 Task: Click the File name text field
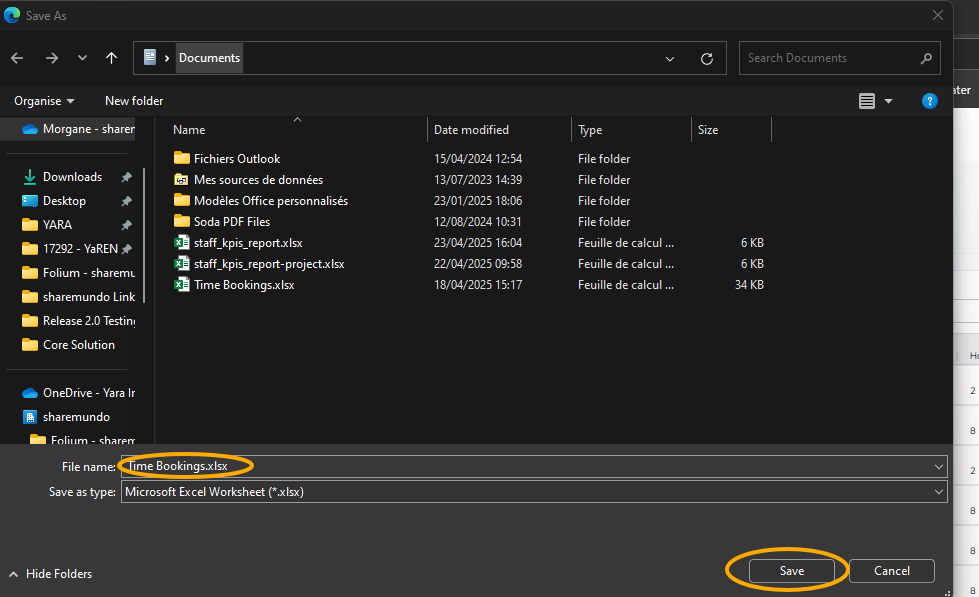pyautogui.click(x=530, y=466)
